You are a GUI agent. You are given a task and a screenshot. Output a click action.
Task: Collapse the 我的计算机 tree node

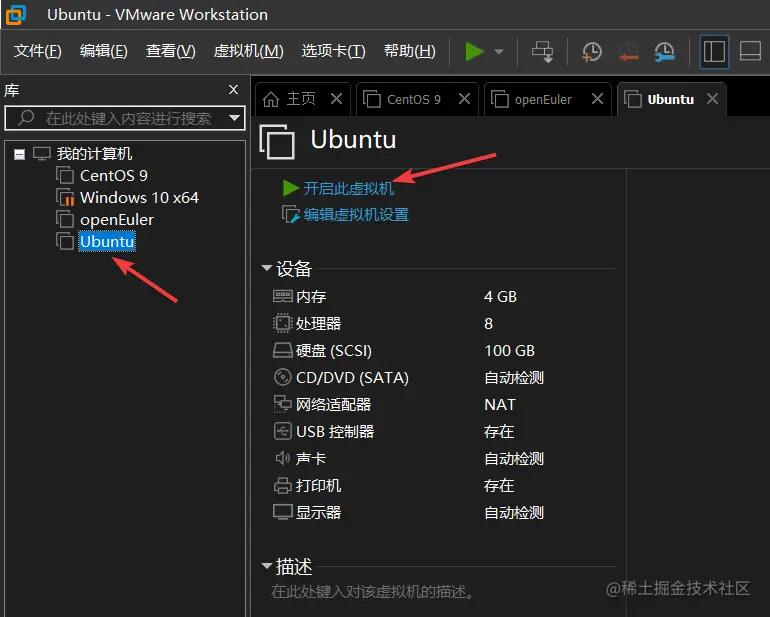pyautogui.click(x=19, y=155)
